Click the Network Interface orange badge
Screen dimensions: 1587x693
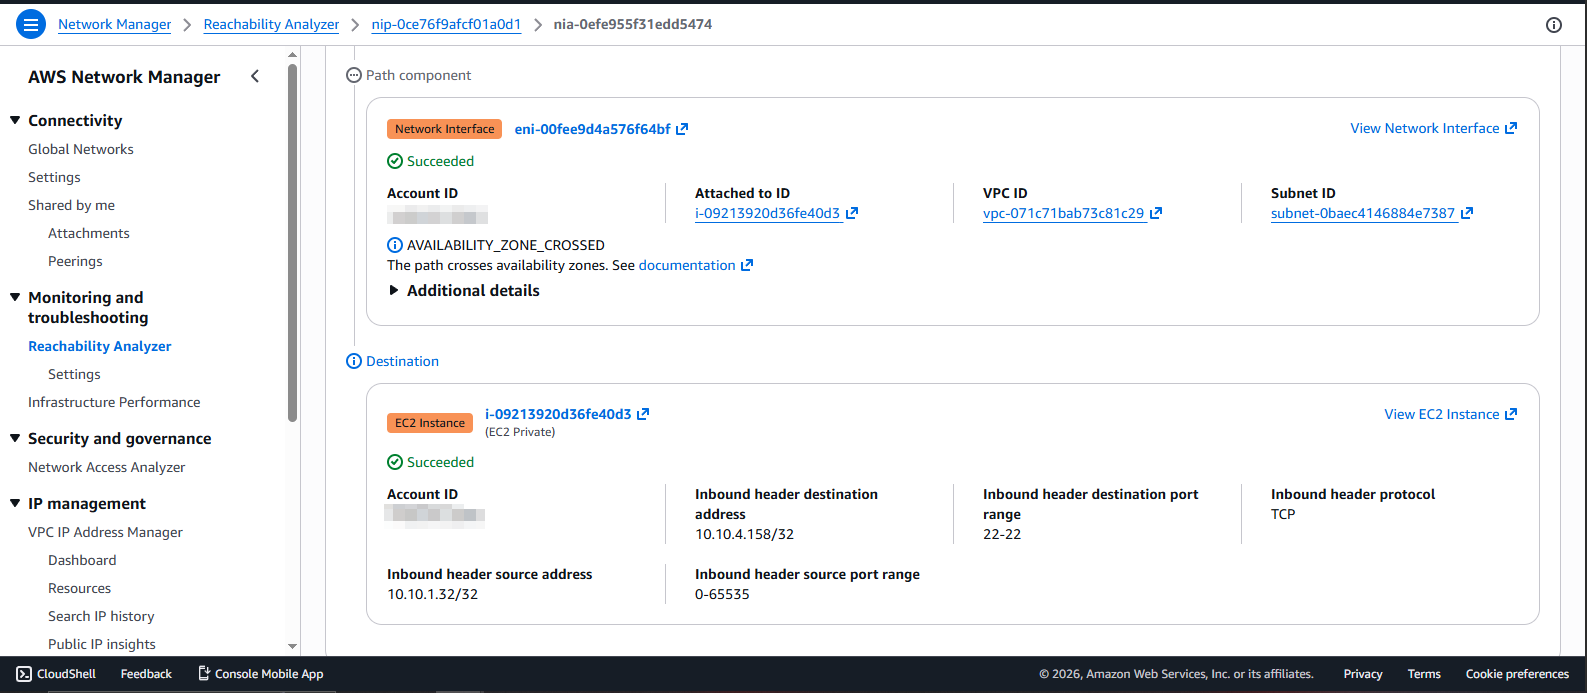[444, 129]
